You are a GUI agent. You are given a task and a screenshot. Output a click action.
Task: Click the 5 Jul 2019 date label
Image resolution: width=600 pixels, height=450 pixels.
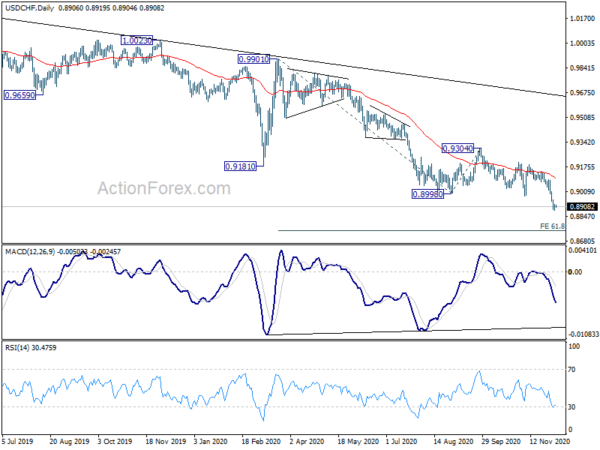tap(18, 442)
